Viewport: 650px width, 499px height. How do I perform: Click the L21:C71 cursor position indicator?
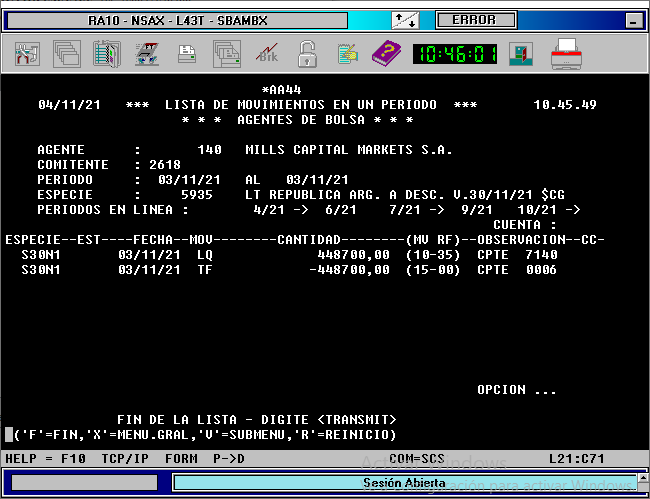[577, 459]
